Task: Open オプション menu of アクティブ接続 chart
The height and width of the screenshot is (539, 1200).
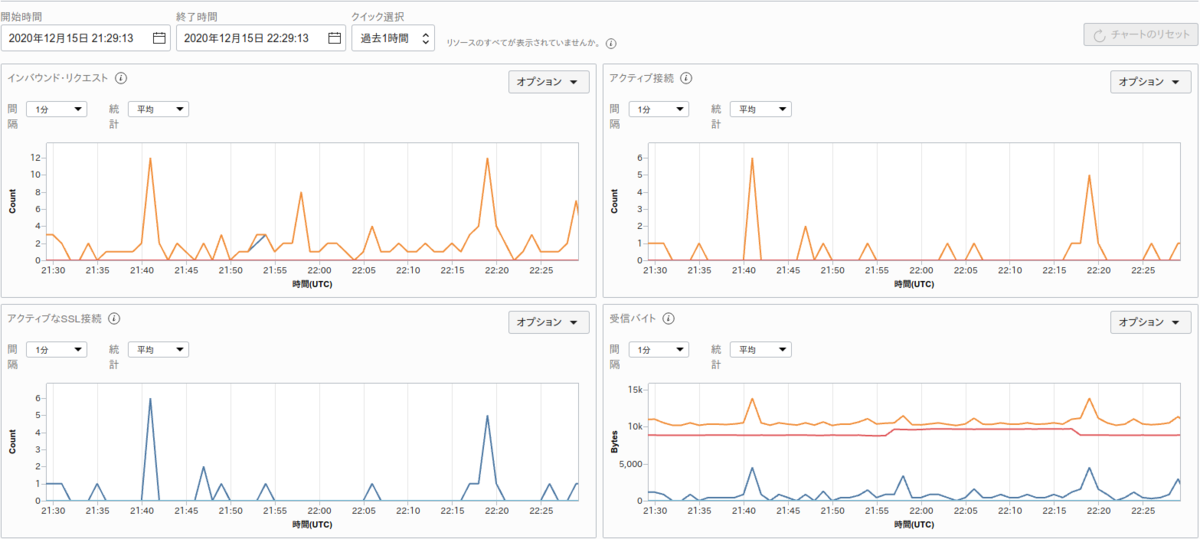Action: point(1151,82)
